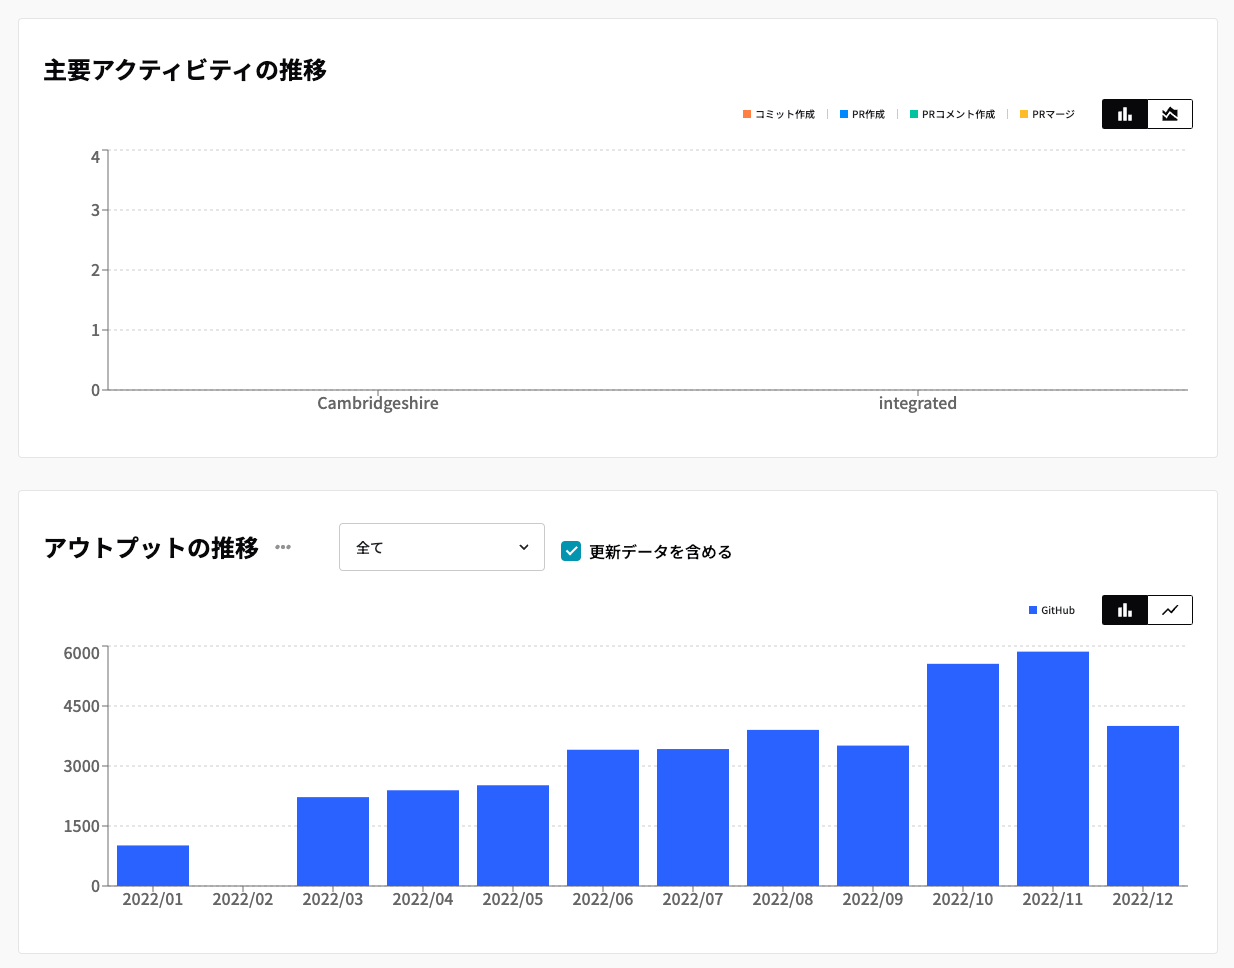Click the 2022/04 bar

coord(423,838)
